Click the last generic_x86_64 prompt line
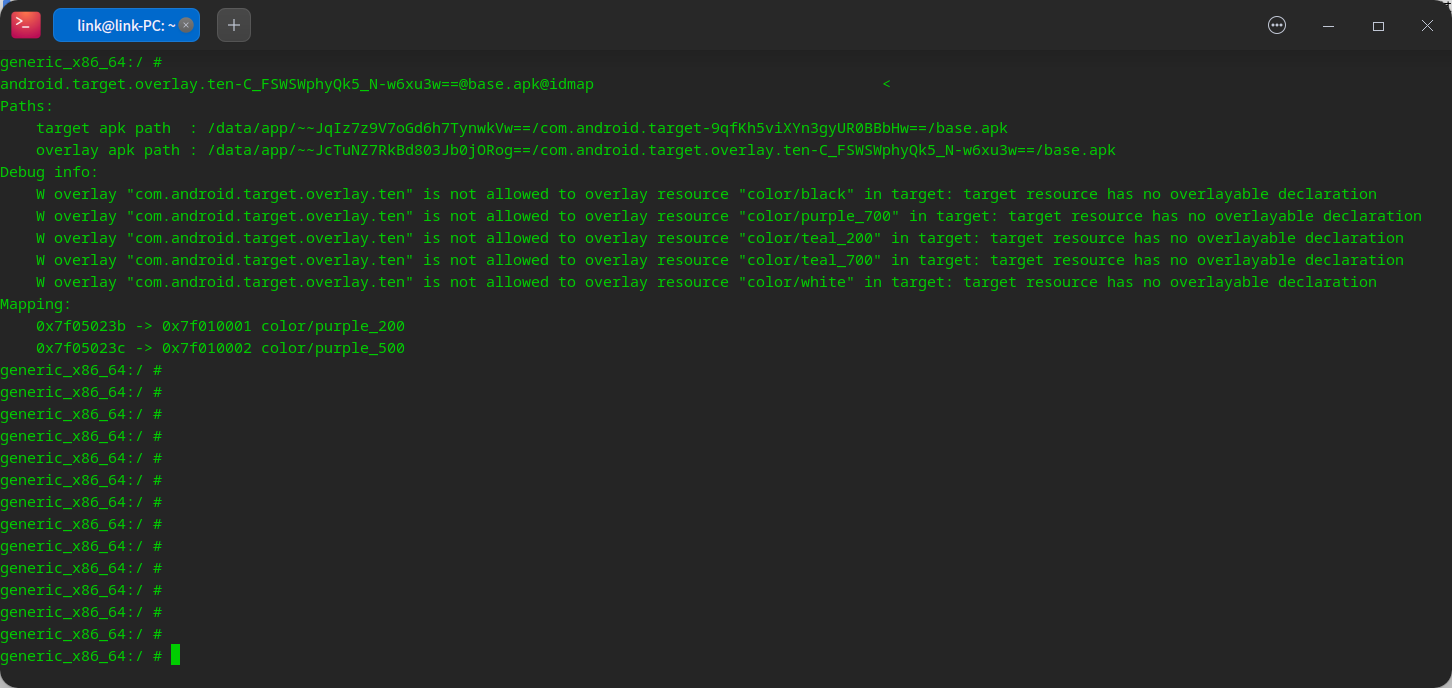Viewport: 1452px width, 688px height. 80,655
